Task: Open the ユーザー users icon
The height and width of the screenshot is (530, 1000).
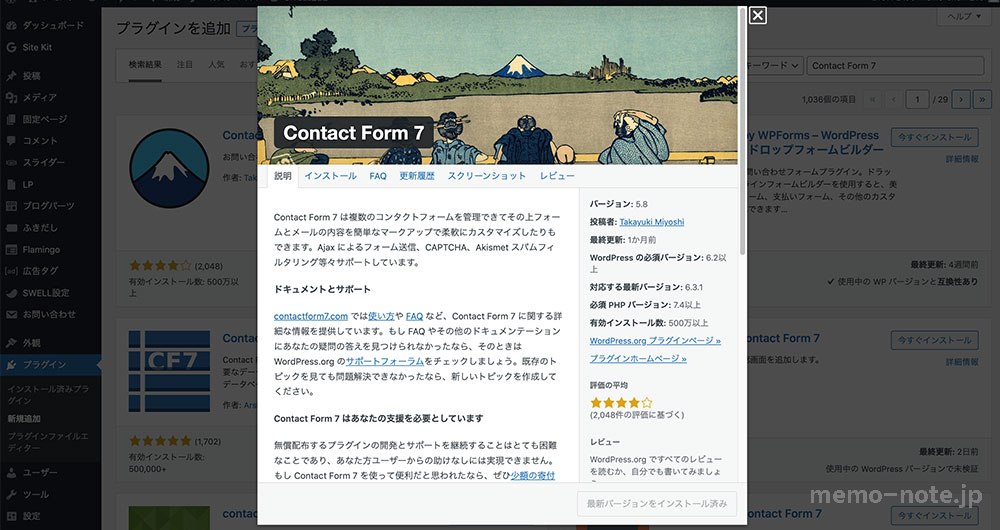Action: pos(11,473)
